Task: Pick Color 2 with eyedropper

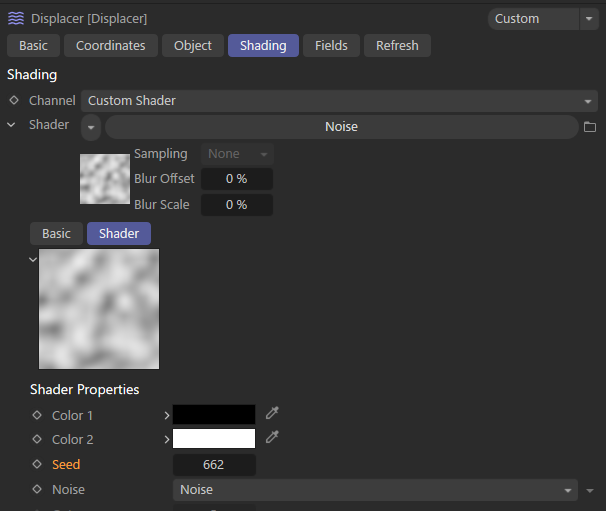Action: 272,437
